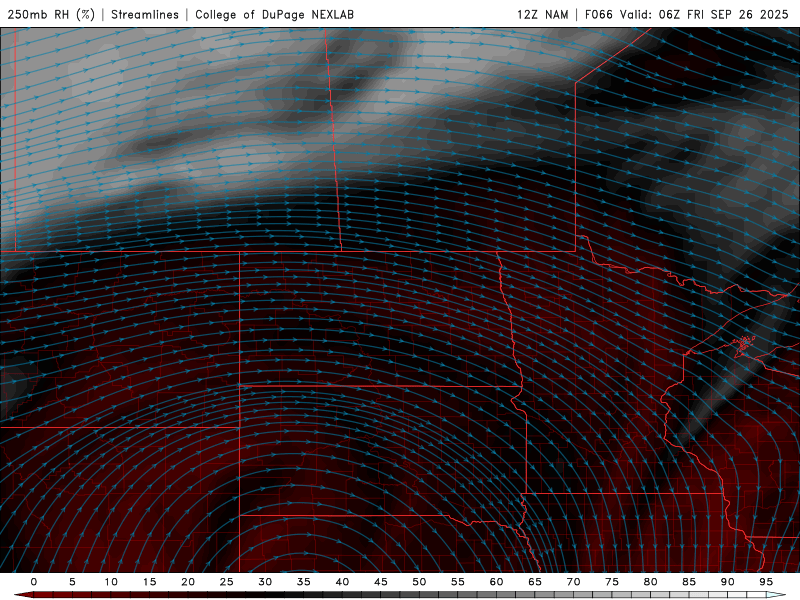Click the "15" color scale label

click(149, 582)
